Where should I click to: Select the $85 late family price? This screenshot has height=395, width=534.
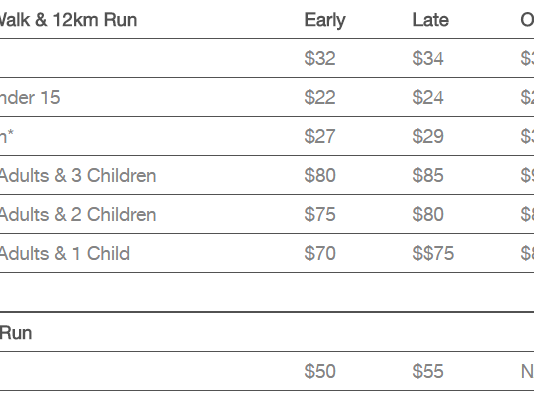click(x=428, y=175)
